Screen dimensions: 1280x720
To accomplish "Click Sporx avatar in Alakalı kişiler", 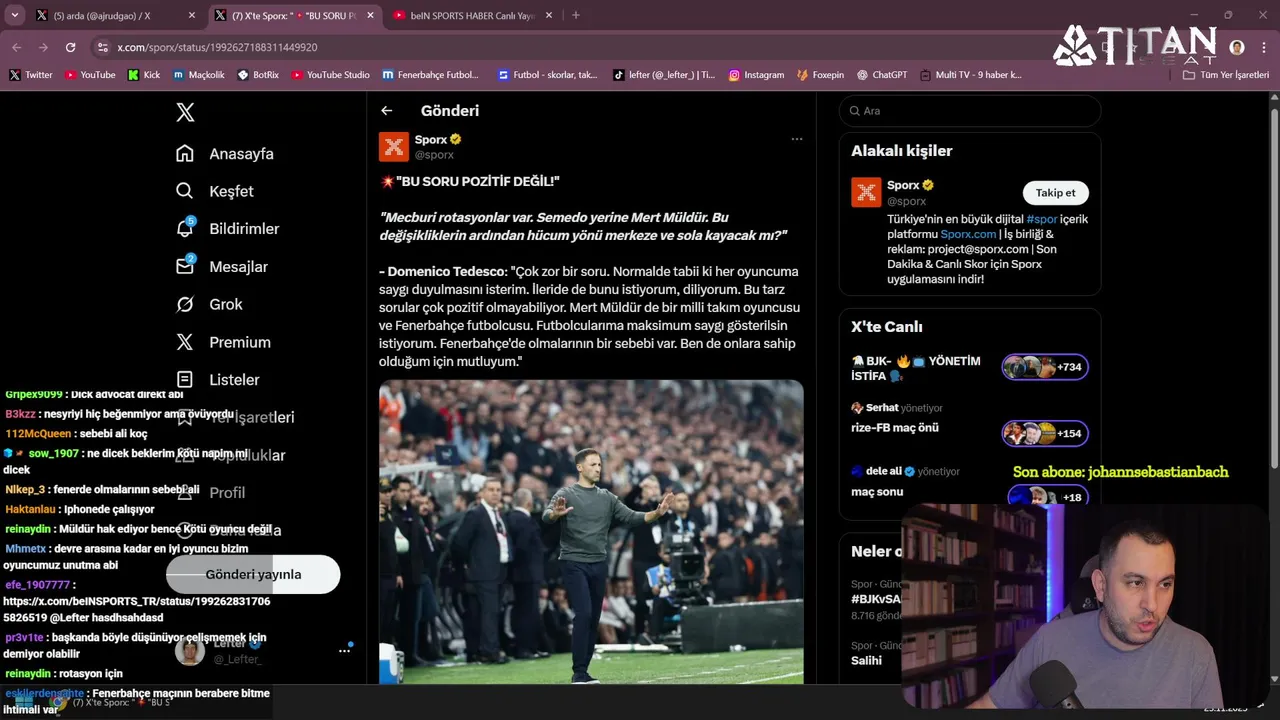I will pyautogui.click(x=866, y=192).
